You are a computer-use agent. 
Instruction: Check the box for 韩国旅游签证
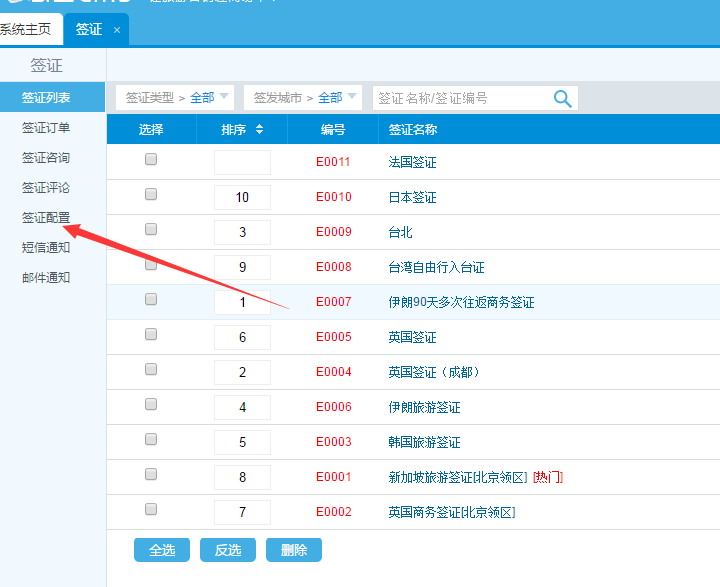(x=151, y=439)
